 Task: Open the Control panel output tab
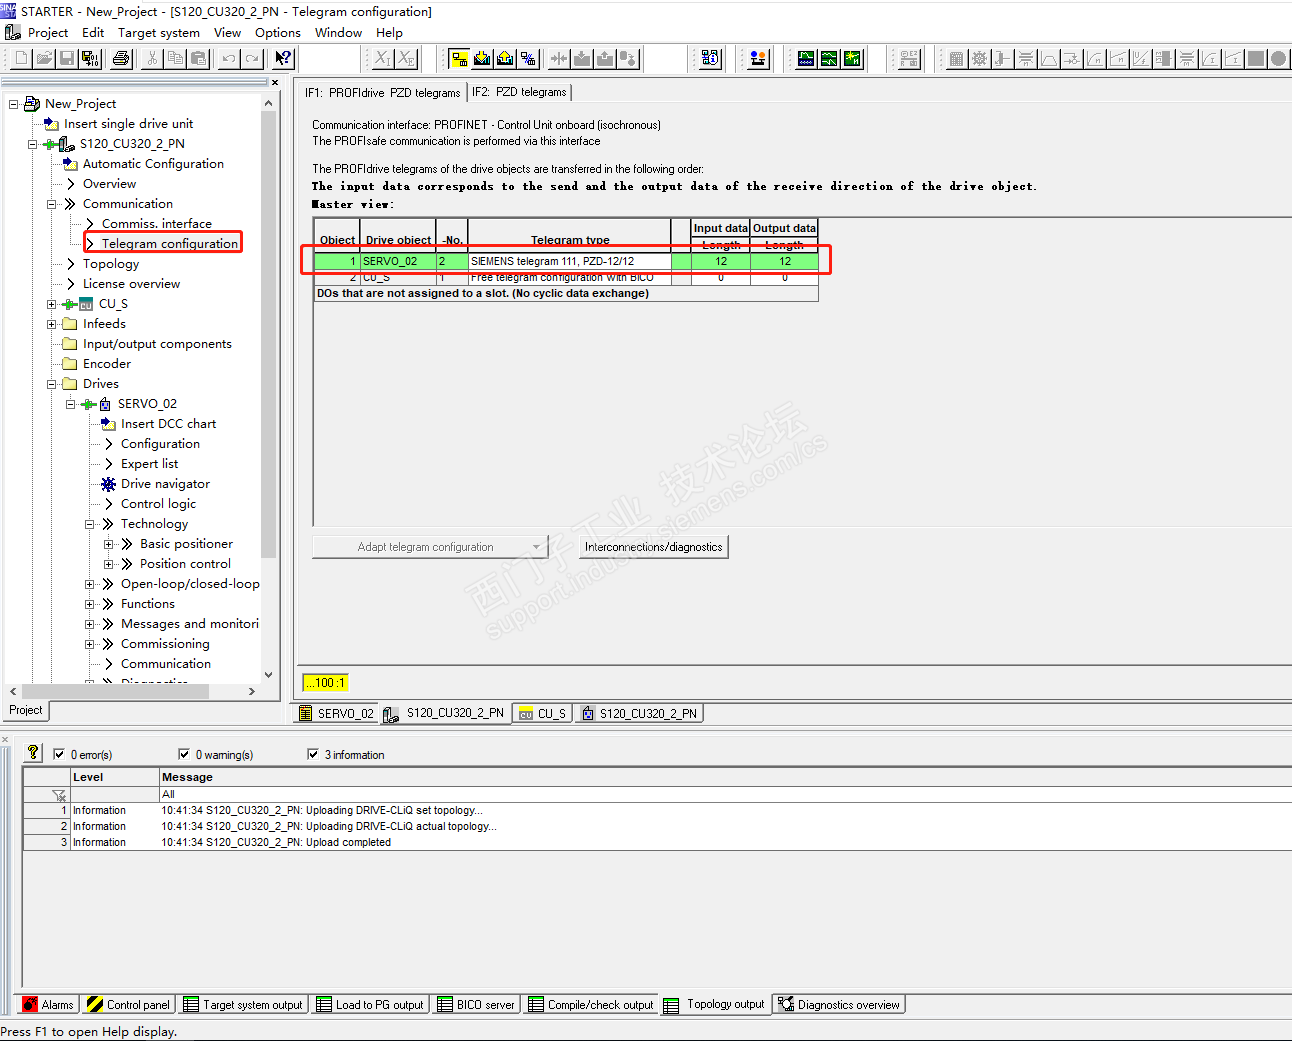[129, 1005]
